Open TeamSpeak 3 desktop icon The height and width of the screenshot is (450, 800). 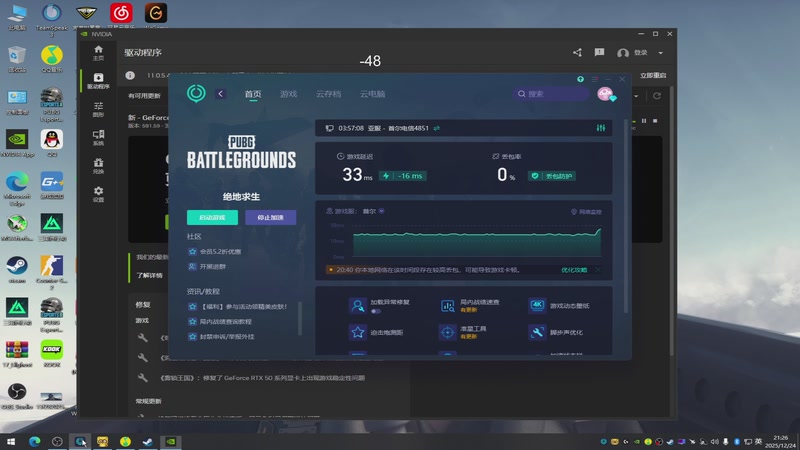52,18
